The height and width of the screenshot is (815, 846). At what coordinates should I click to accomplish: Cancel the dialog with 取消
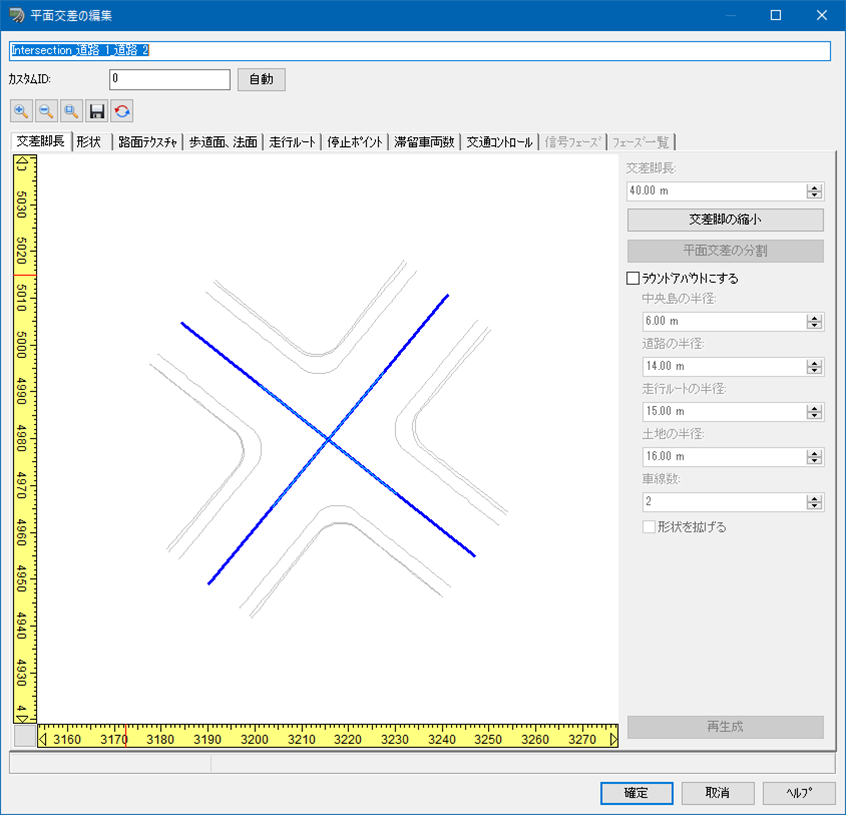pyautogui.click(x=718, y=792)
